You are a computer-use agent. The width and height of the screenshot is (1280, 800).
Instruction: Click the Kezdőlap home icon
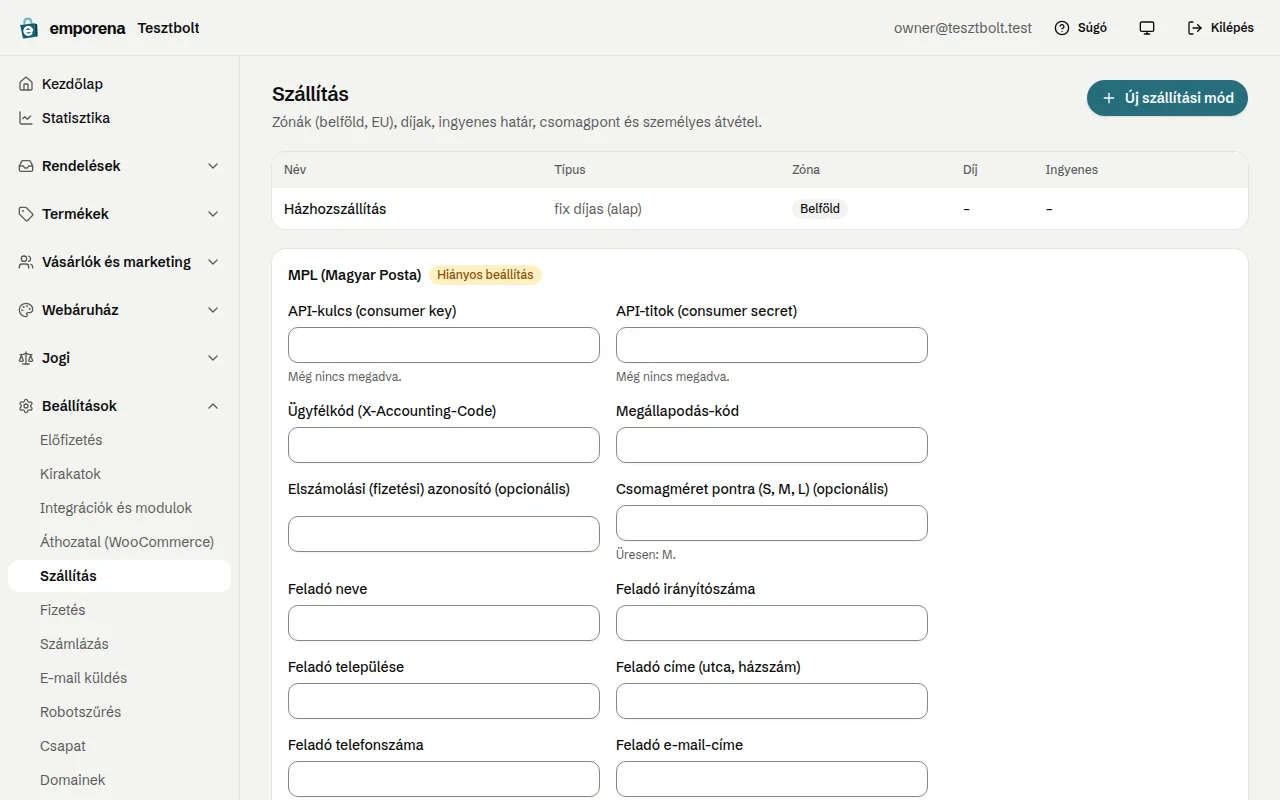[x=26, y=84]
